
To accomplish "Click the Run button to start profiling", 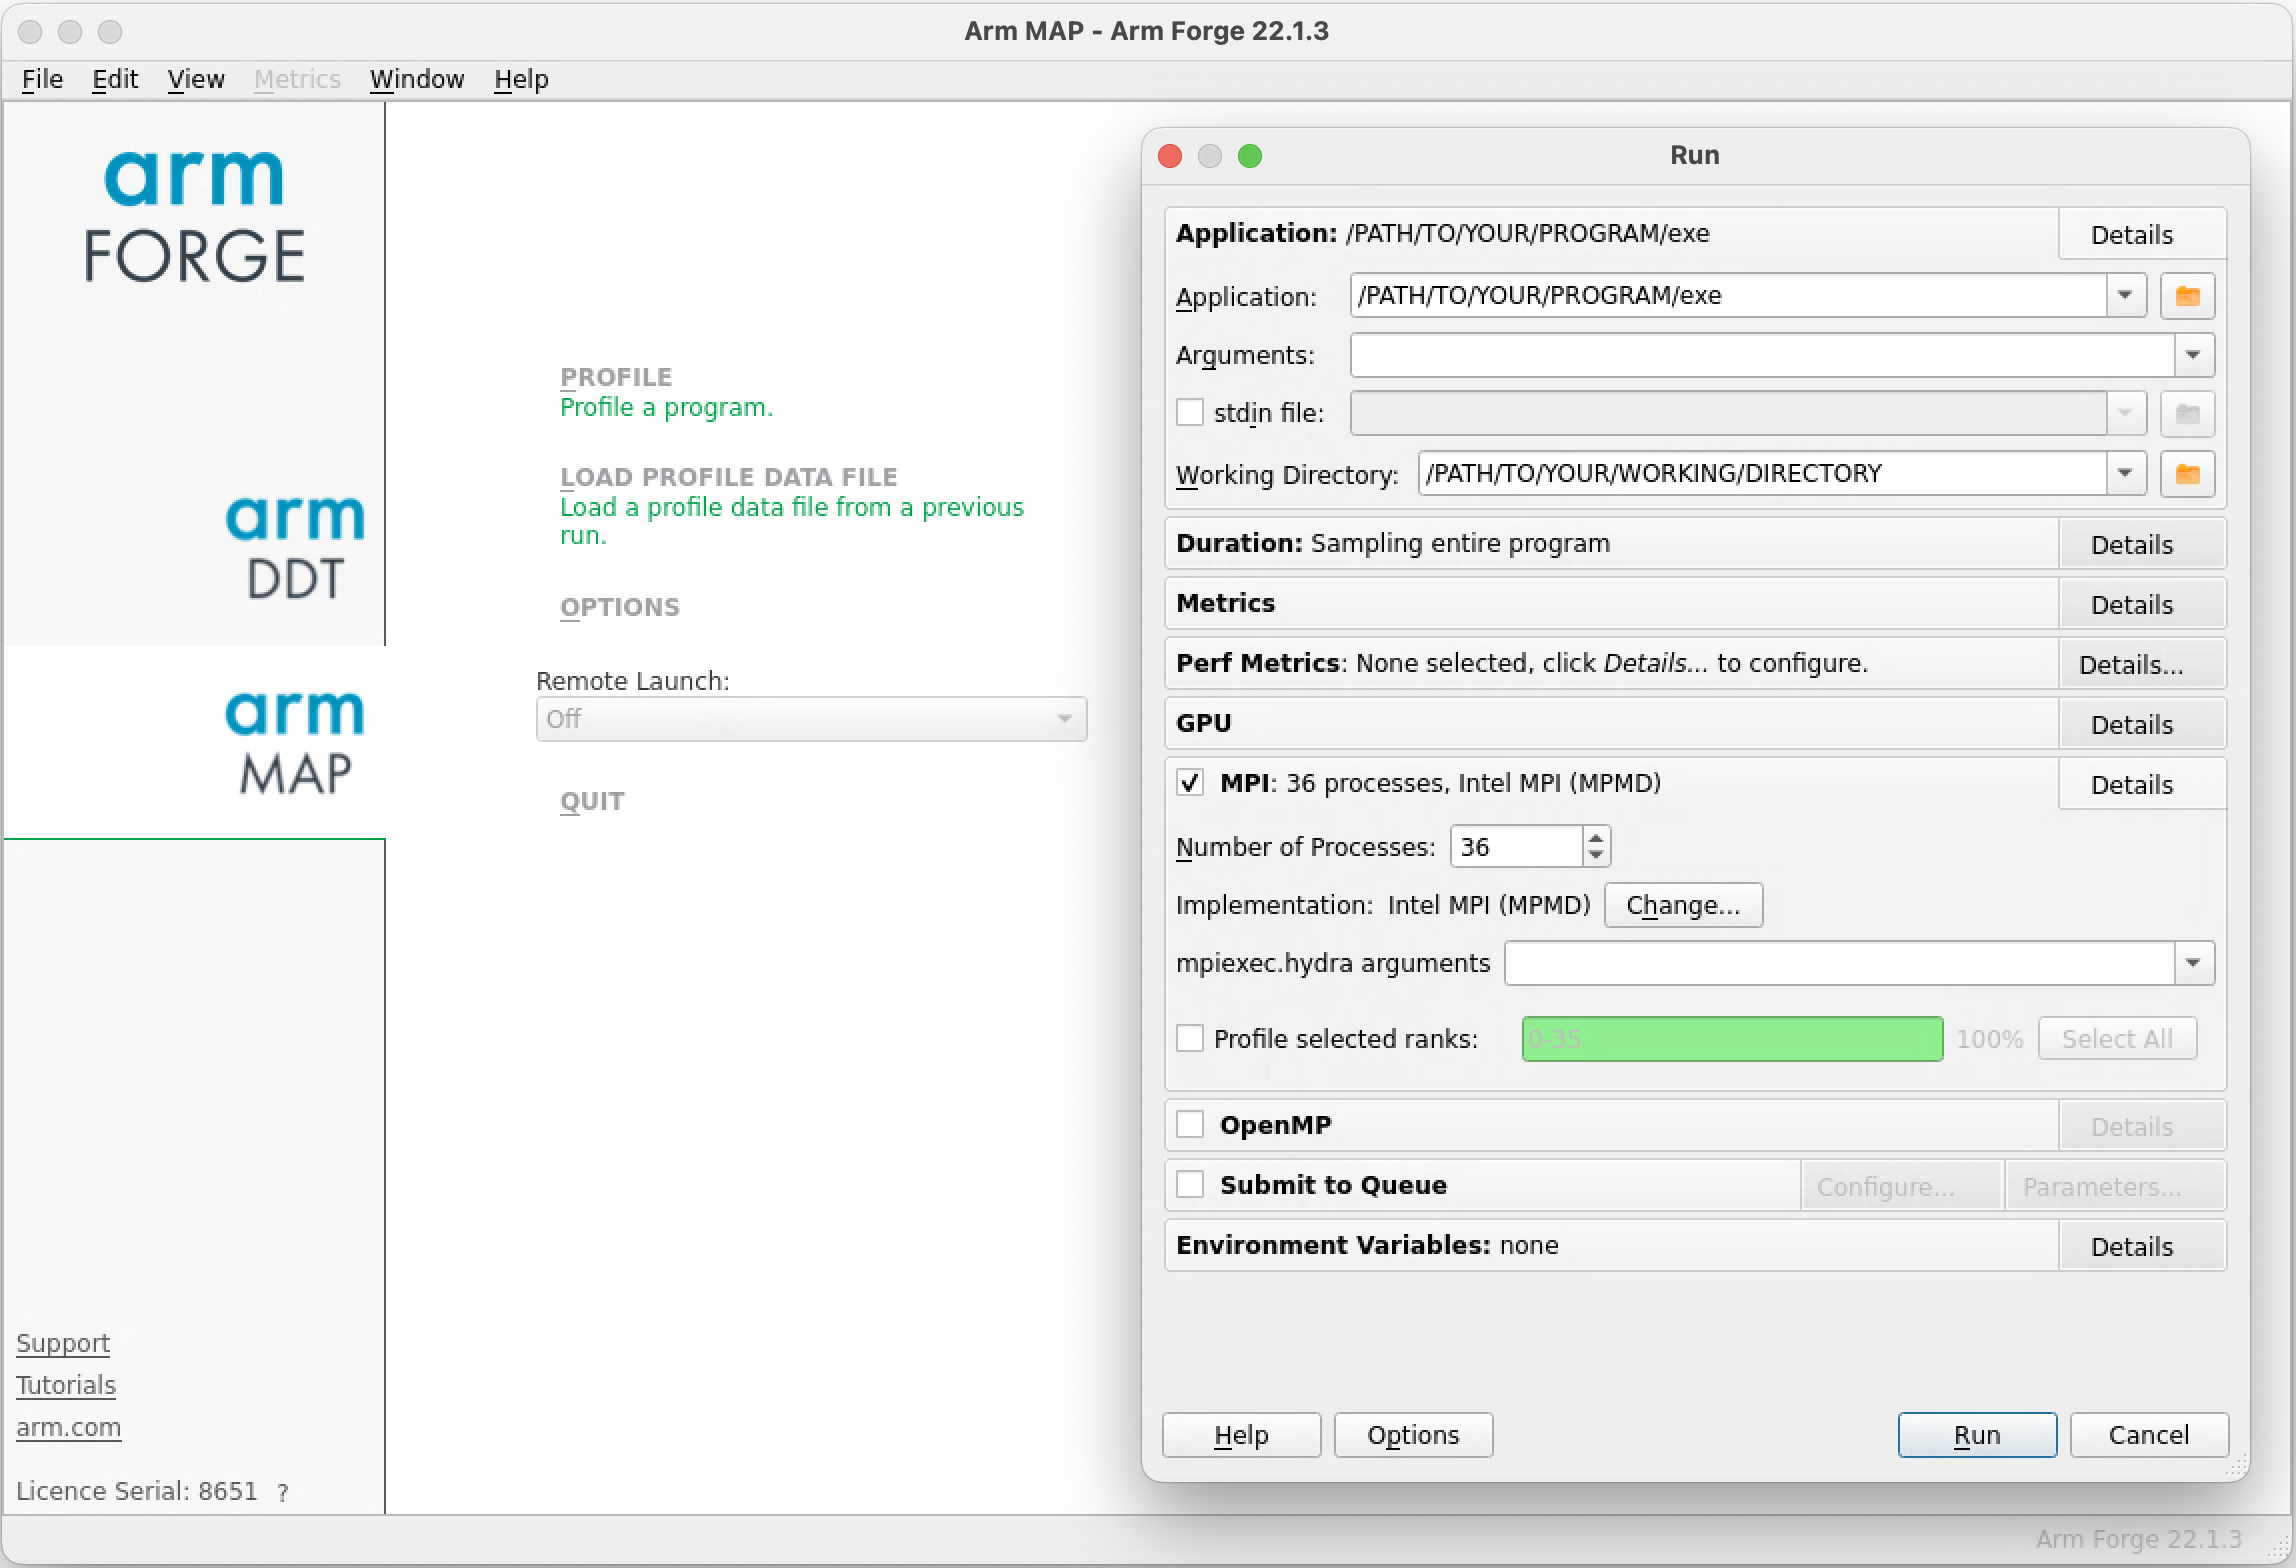I will tap(1977, 1434).
